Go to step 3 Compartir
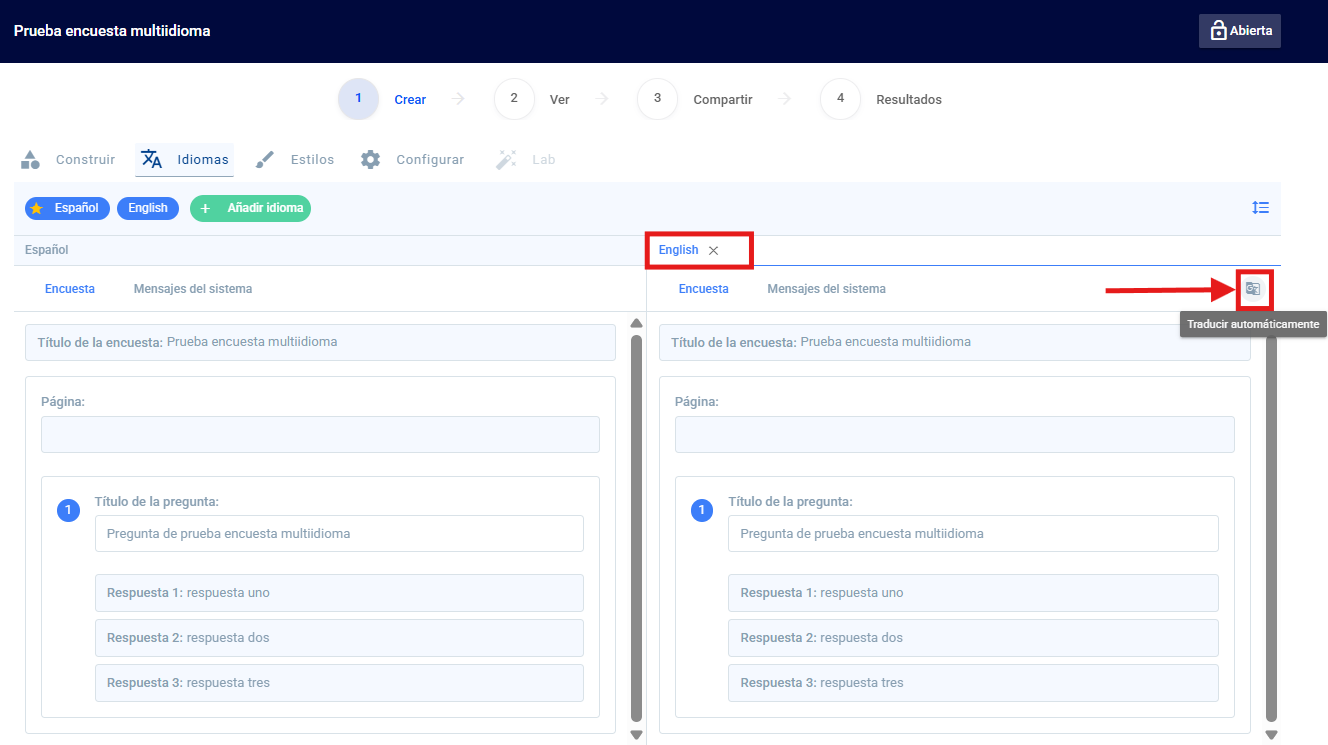 click(x=695, y=99)
